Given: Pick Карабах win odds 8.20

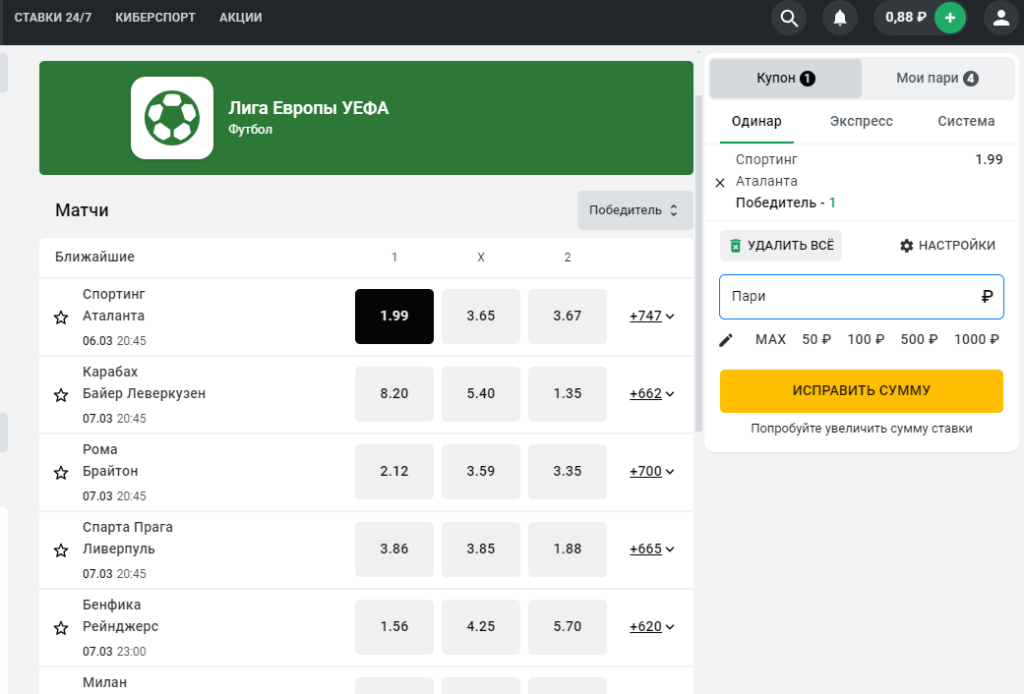Looking at the screenshot, I should click(394, 394).
